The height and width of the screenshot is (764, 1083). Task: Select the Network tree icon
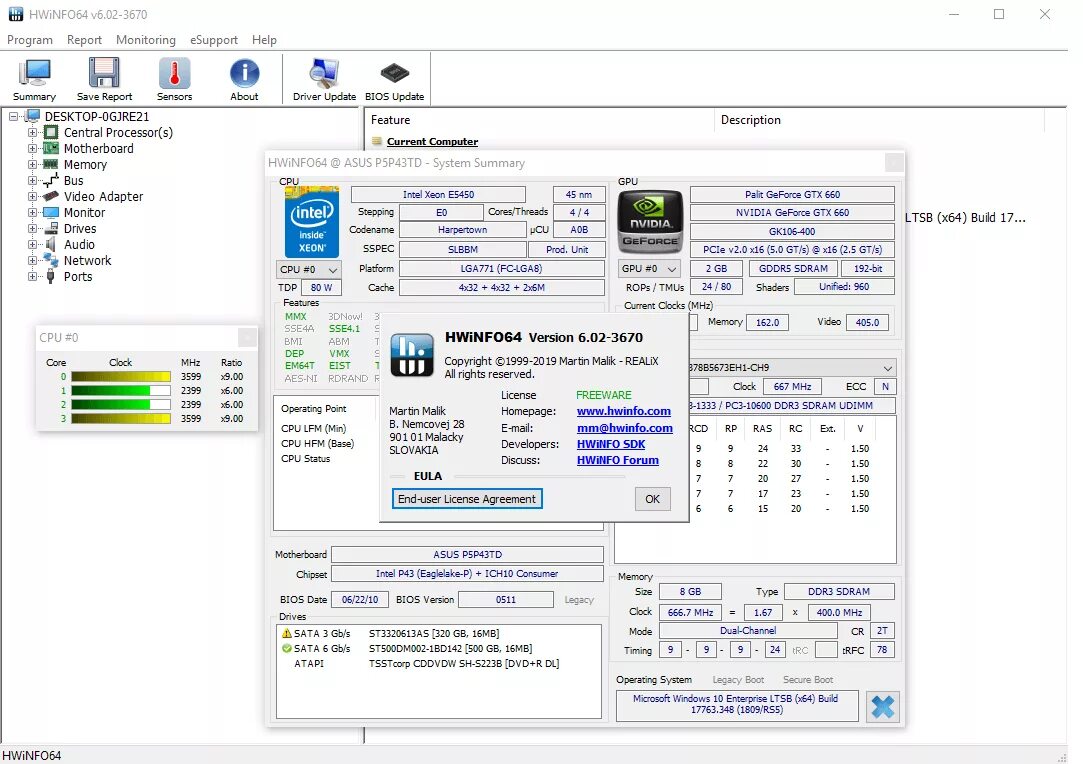51,260
